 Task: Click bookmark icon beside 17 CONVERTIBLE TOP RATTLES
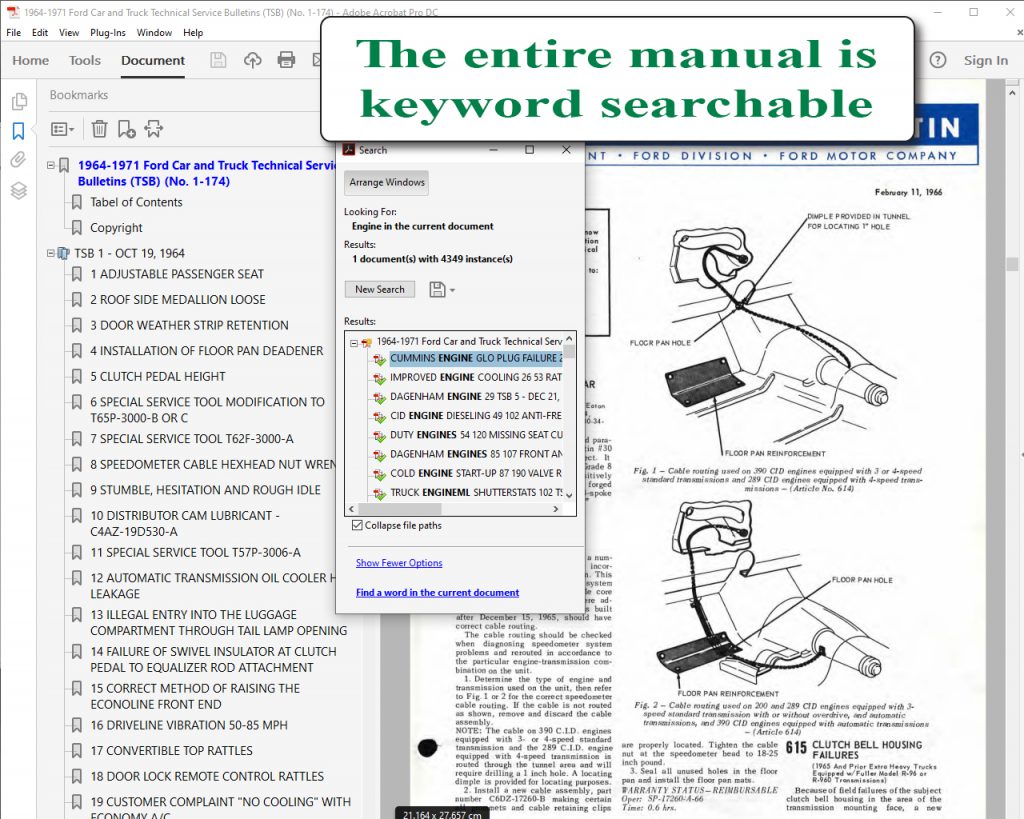pos(76,751)
